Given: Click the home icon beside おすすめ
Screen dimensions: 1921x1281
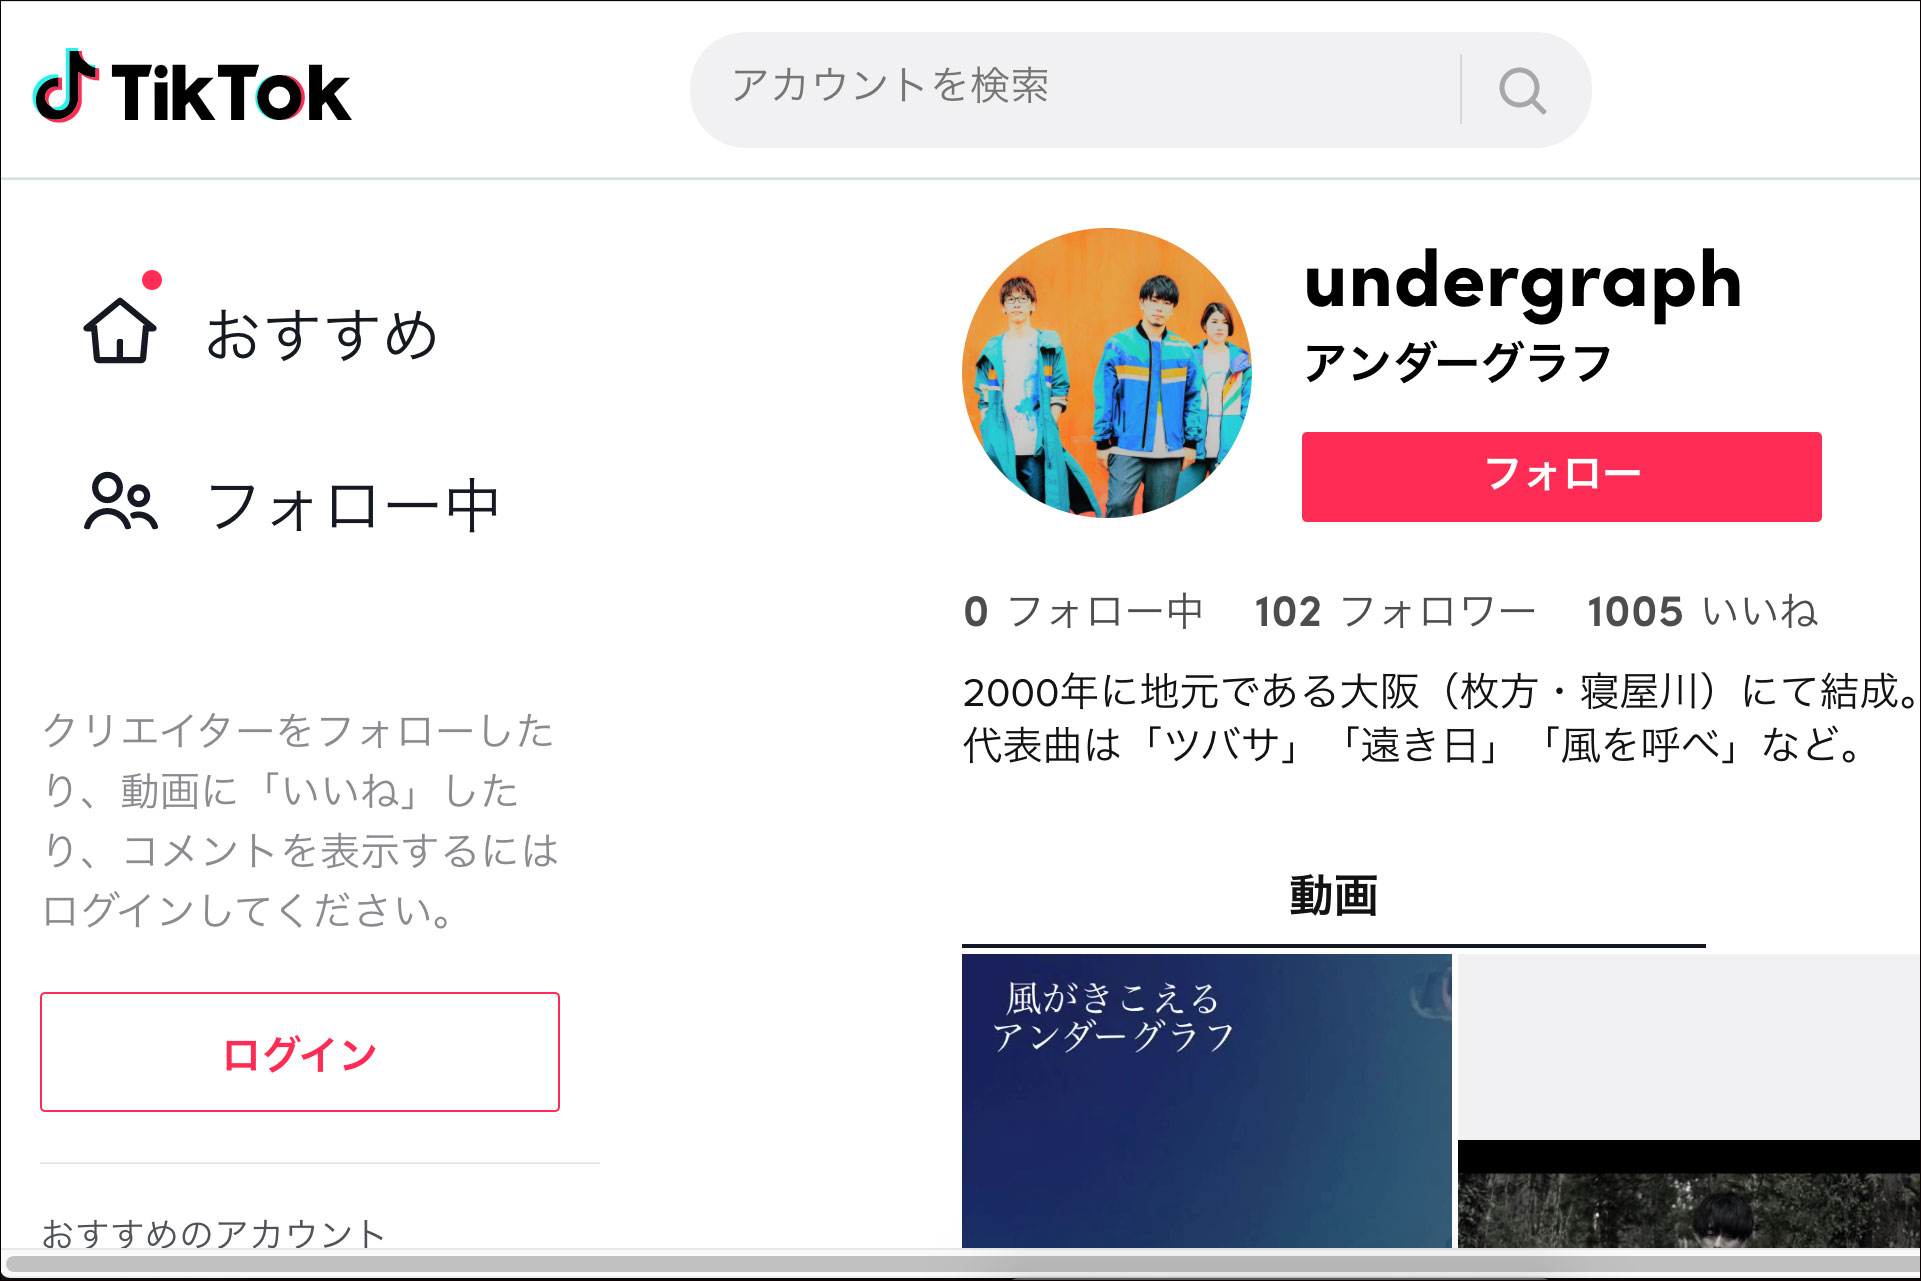Looking at the screenshot, I should coord(120,331).
